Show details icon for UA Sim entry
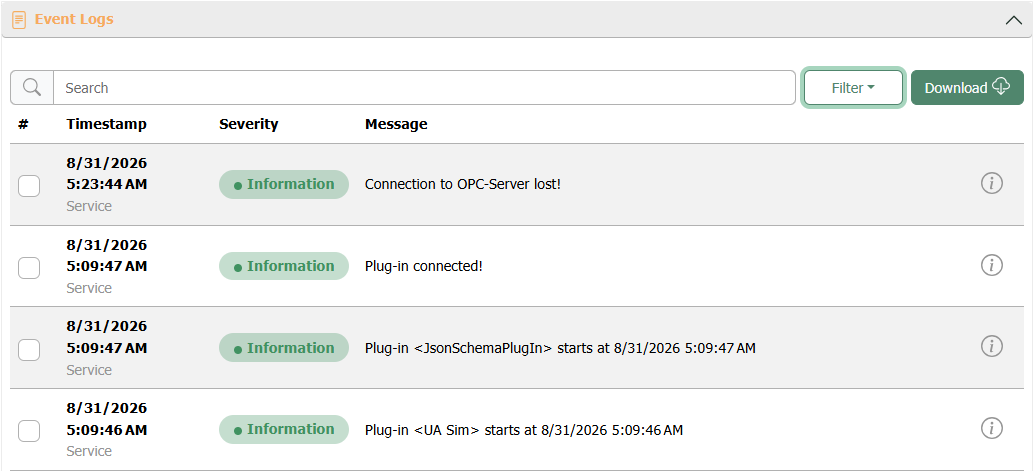Viewport: 1033px width, 471px height. click(x=991, y=428)
